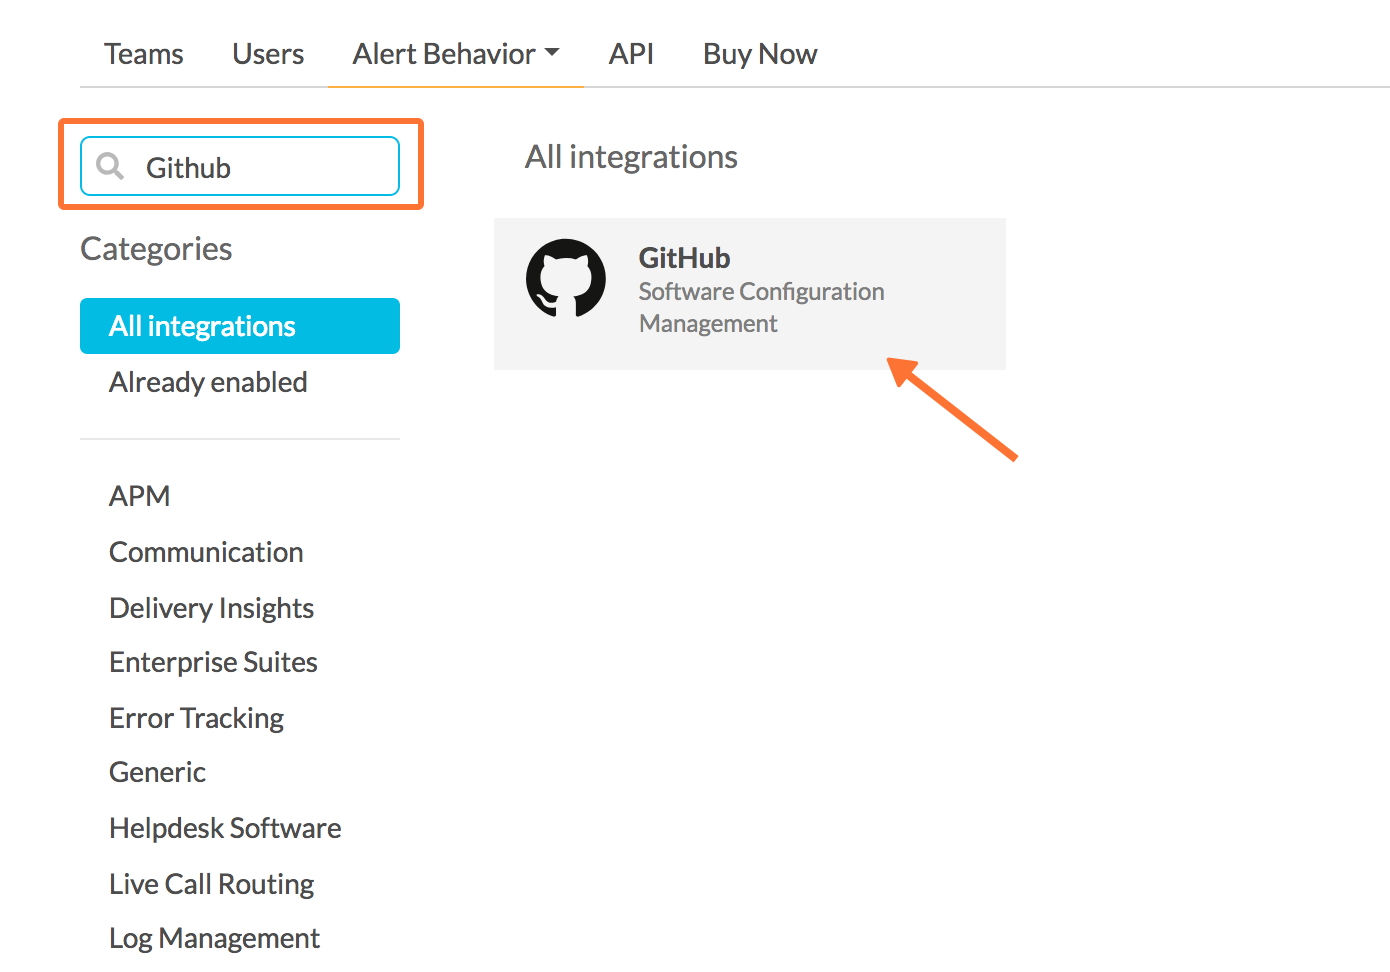Open the Helpdesk Software category
Viewport: 1390px width, 972px height.
click(225, 828)
